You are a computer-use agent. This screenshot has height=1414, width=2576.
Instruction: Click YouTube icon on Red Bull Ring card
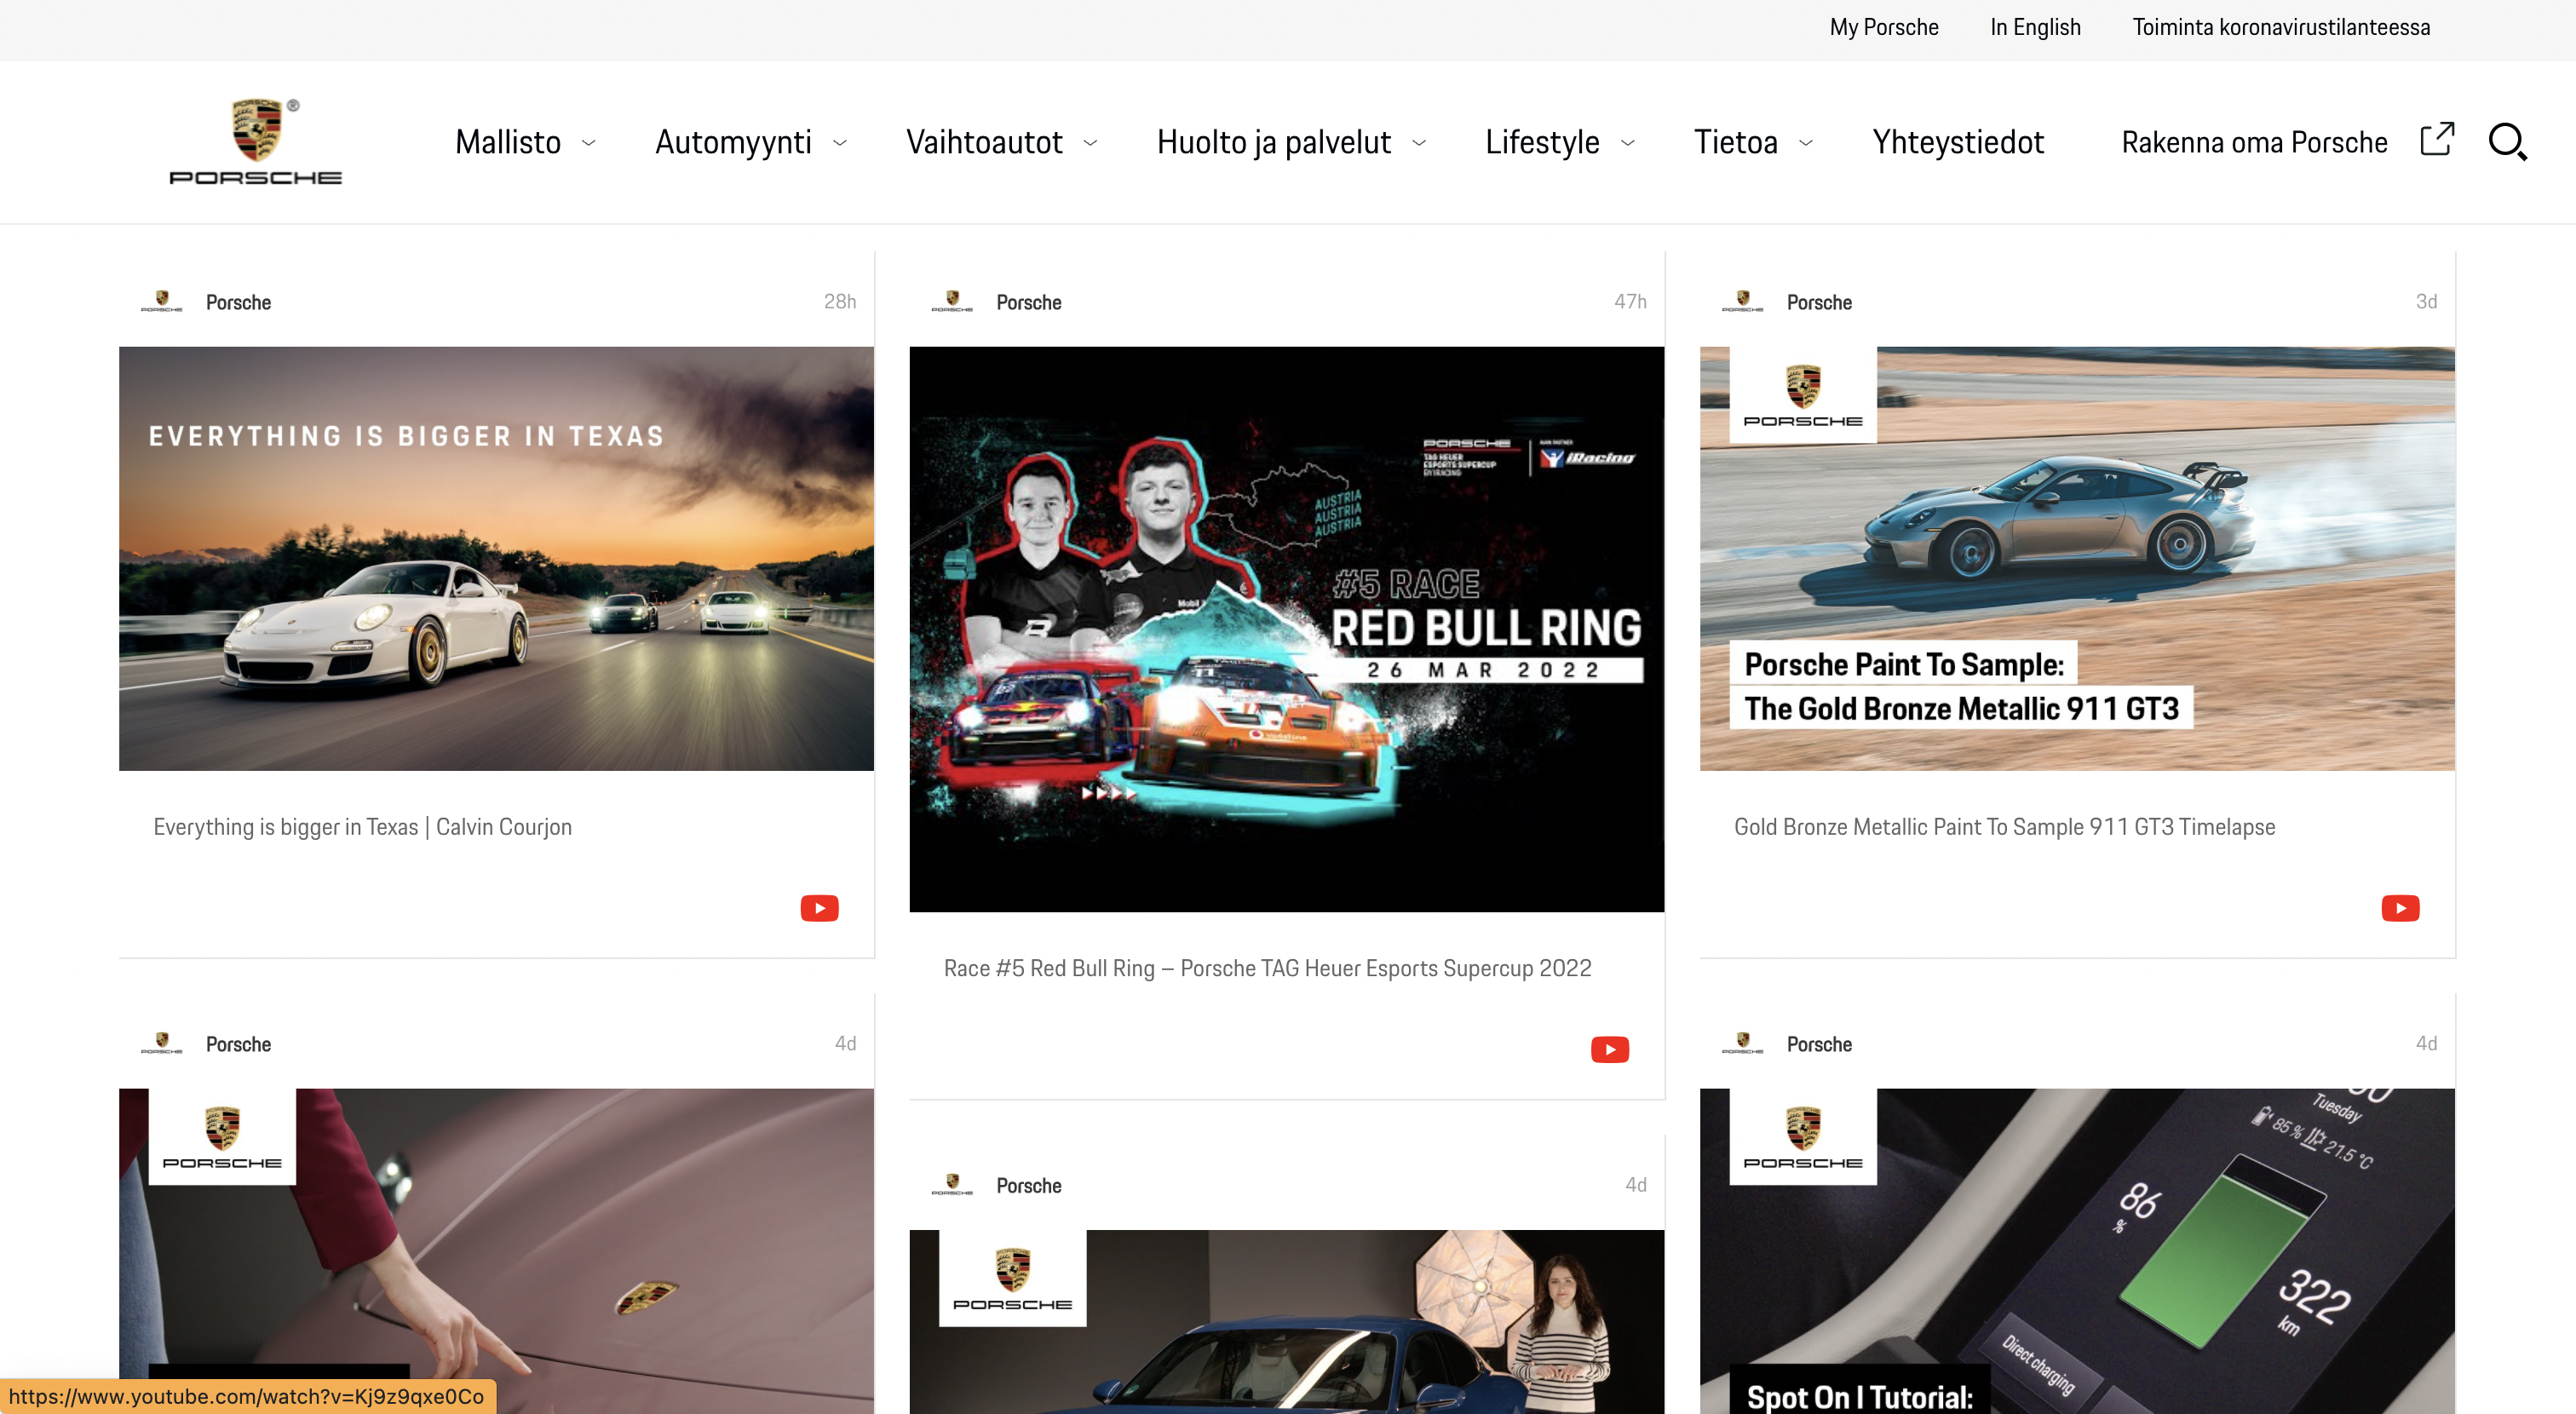pos(1610,1049)
